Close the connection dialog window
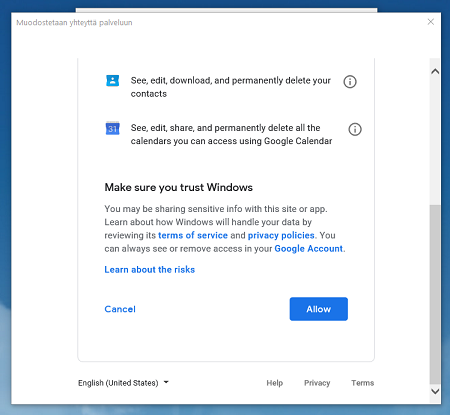 431,22
